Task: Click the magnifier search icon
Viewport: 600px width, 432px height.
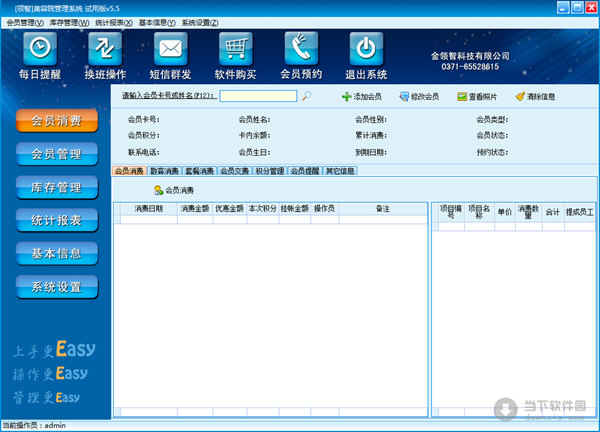Action: pyautogui.click(x=307, y=96)
